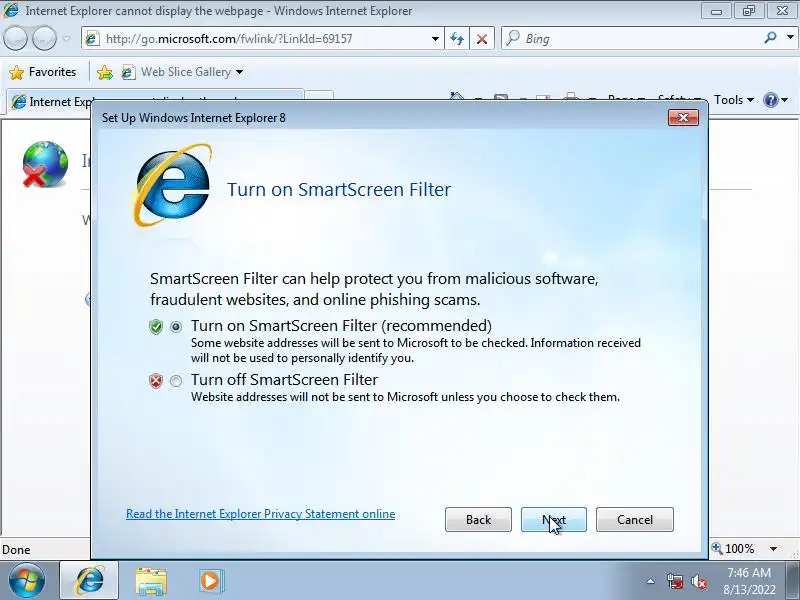
Task: Expand the search provider dropdown arrow
Action: coord(790,38)
